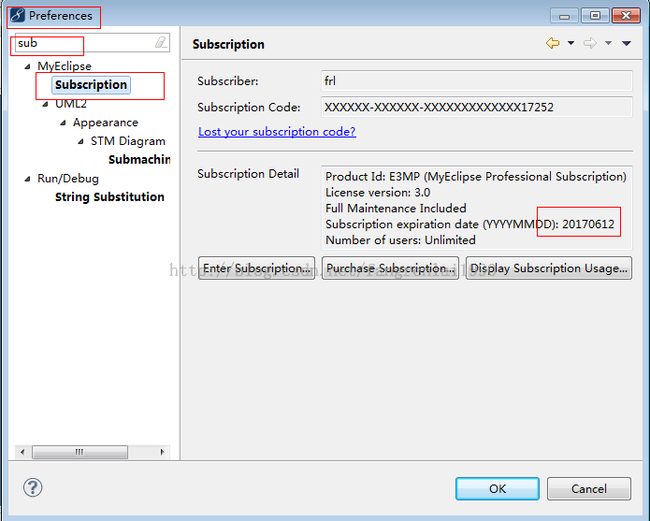Open help via question mark icon
Image resolution: width=650 pixels, height=521 pixels.
[33, 487]
